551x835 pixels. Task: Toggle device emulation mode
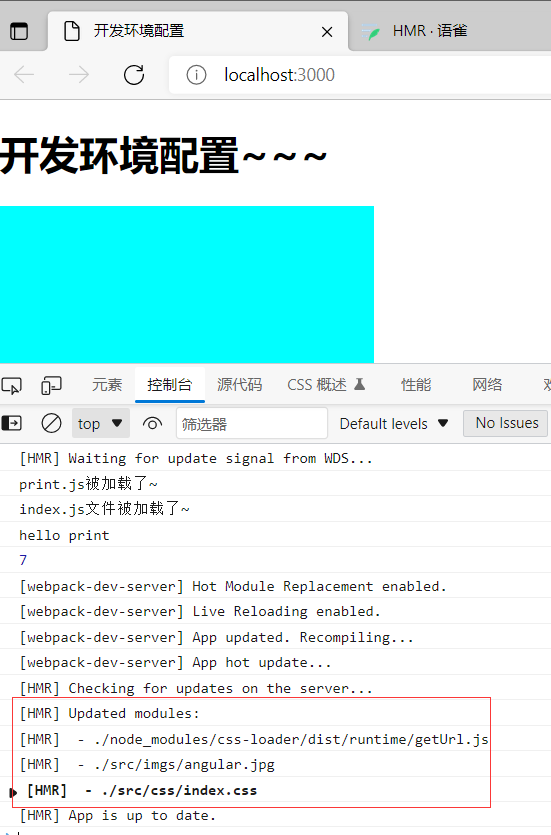click(x=51, y=385)
